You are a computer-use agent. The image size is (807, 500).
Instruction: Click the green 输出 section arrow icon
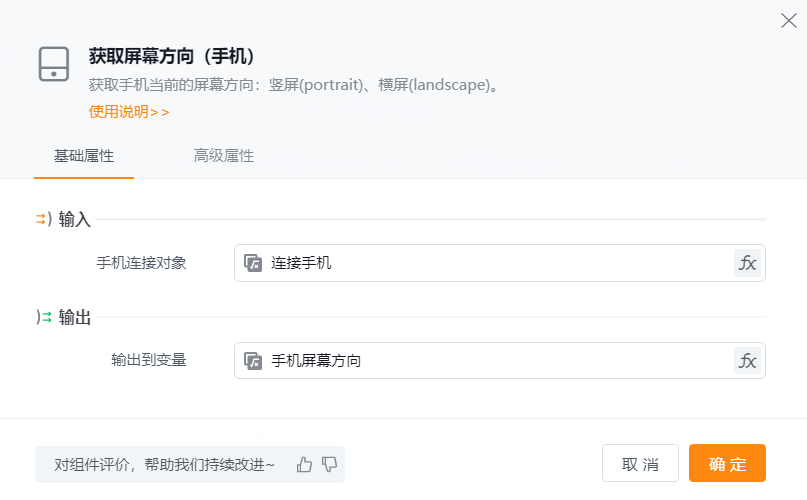pos(43,317)
